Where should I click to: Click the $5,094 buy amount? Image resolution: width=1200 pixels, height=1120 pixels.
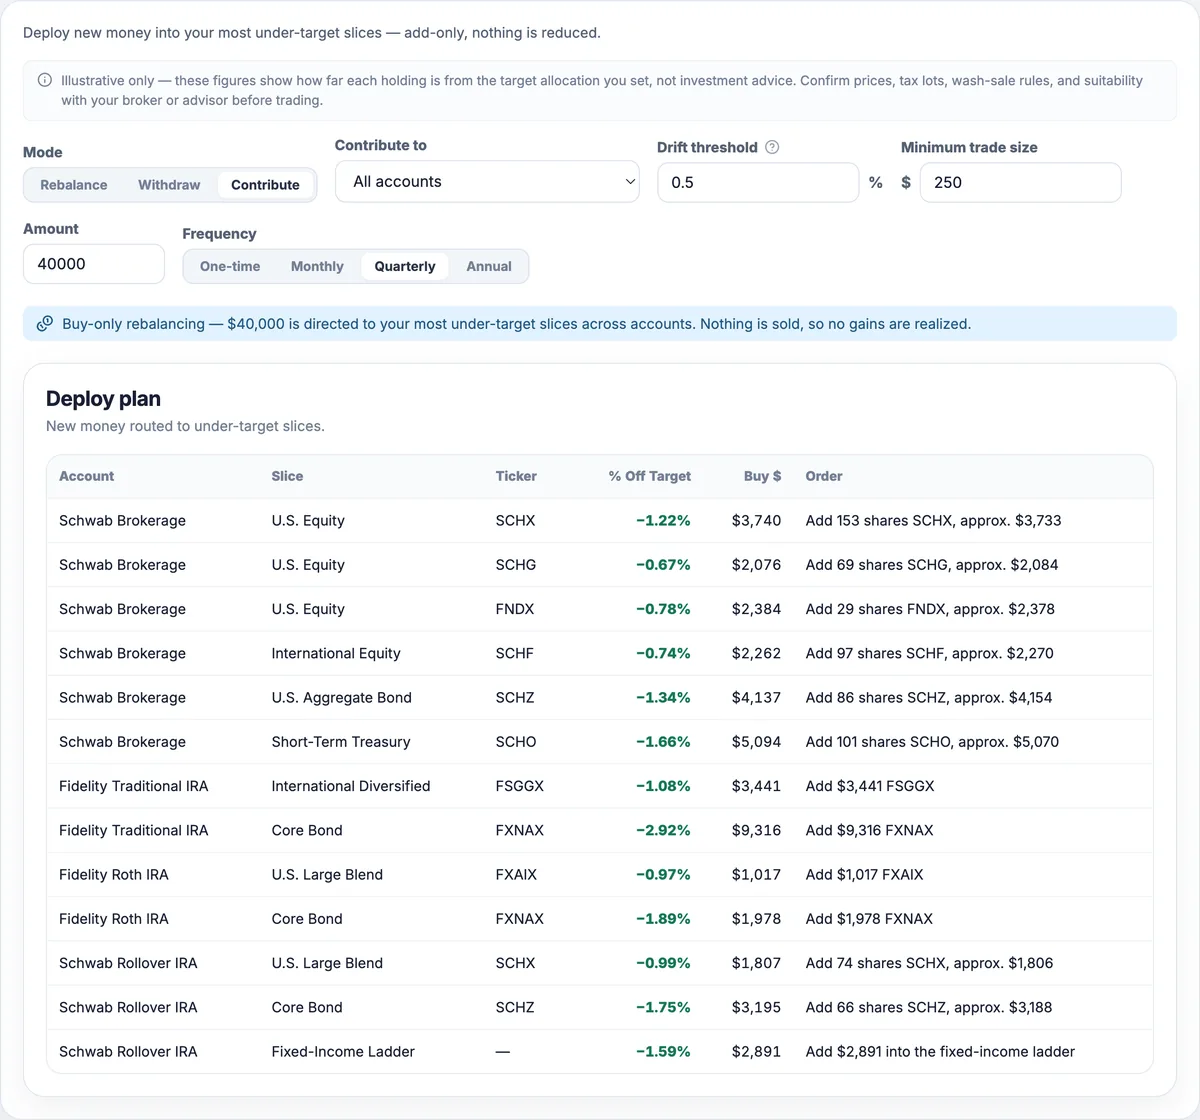[x=756, y=742]
